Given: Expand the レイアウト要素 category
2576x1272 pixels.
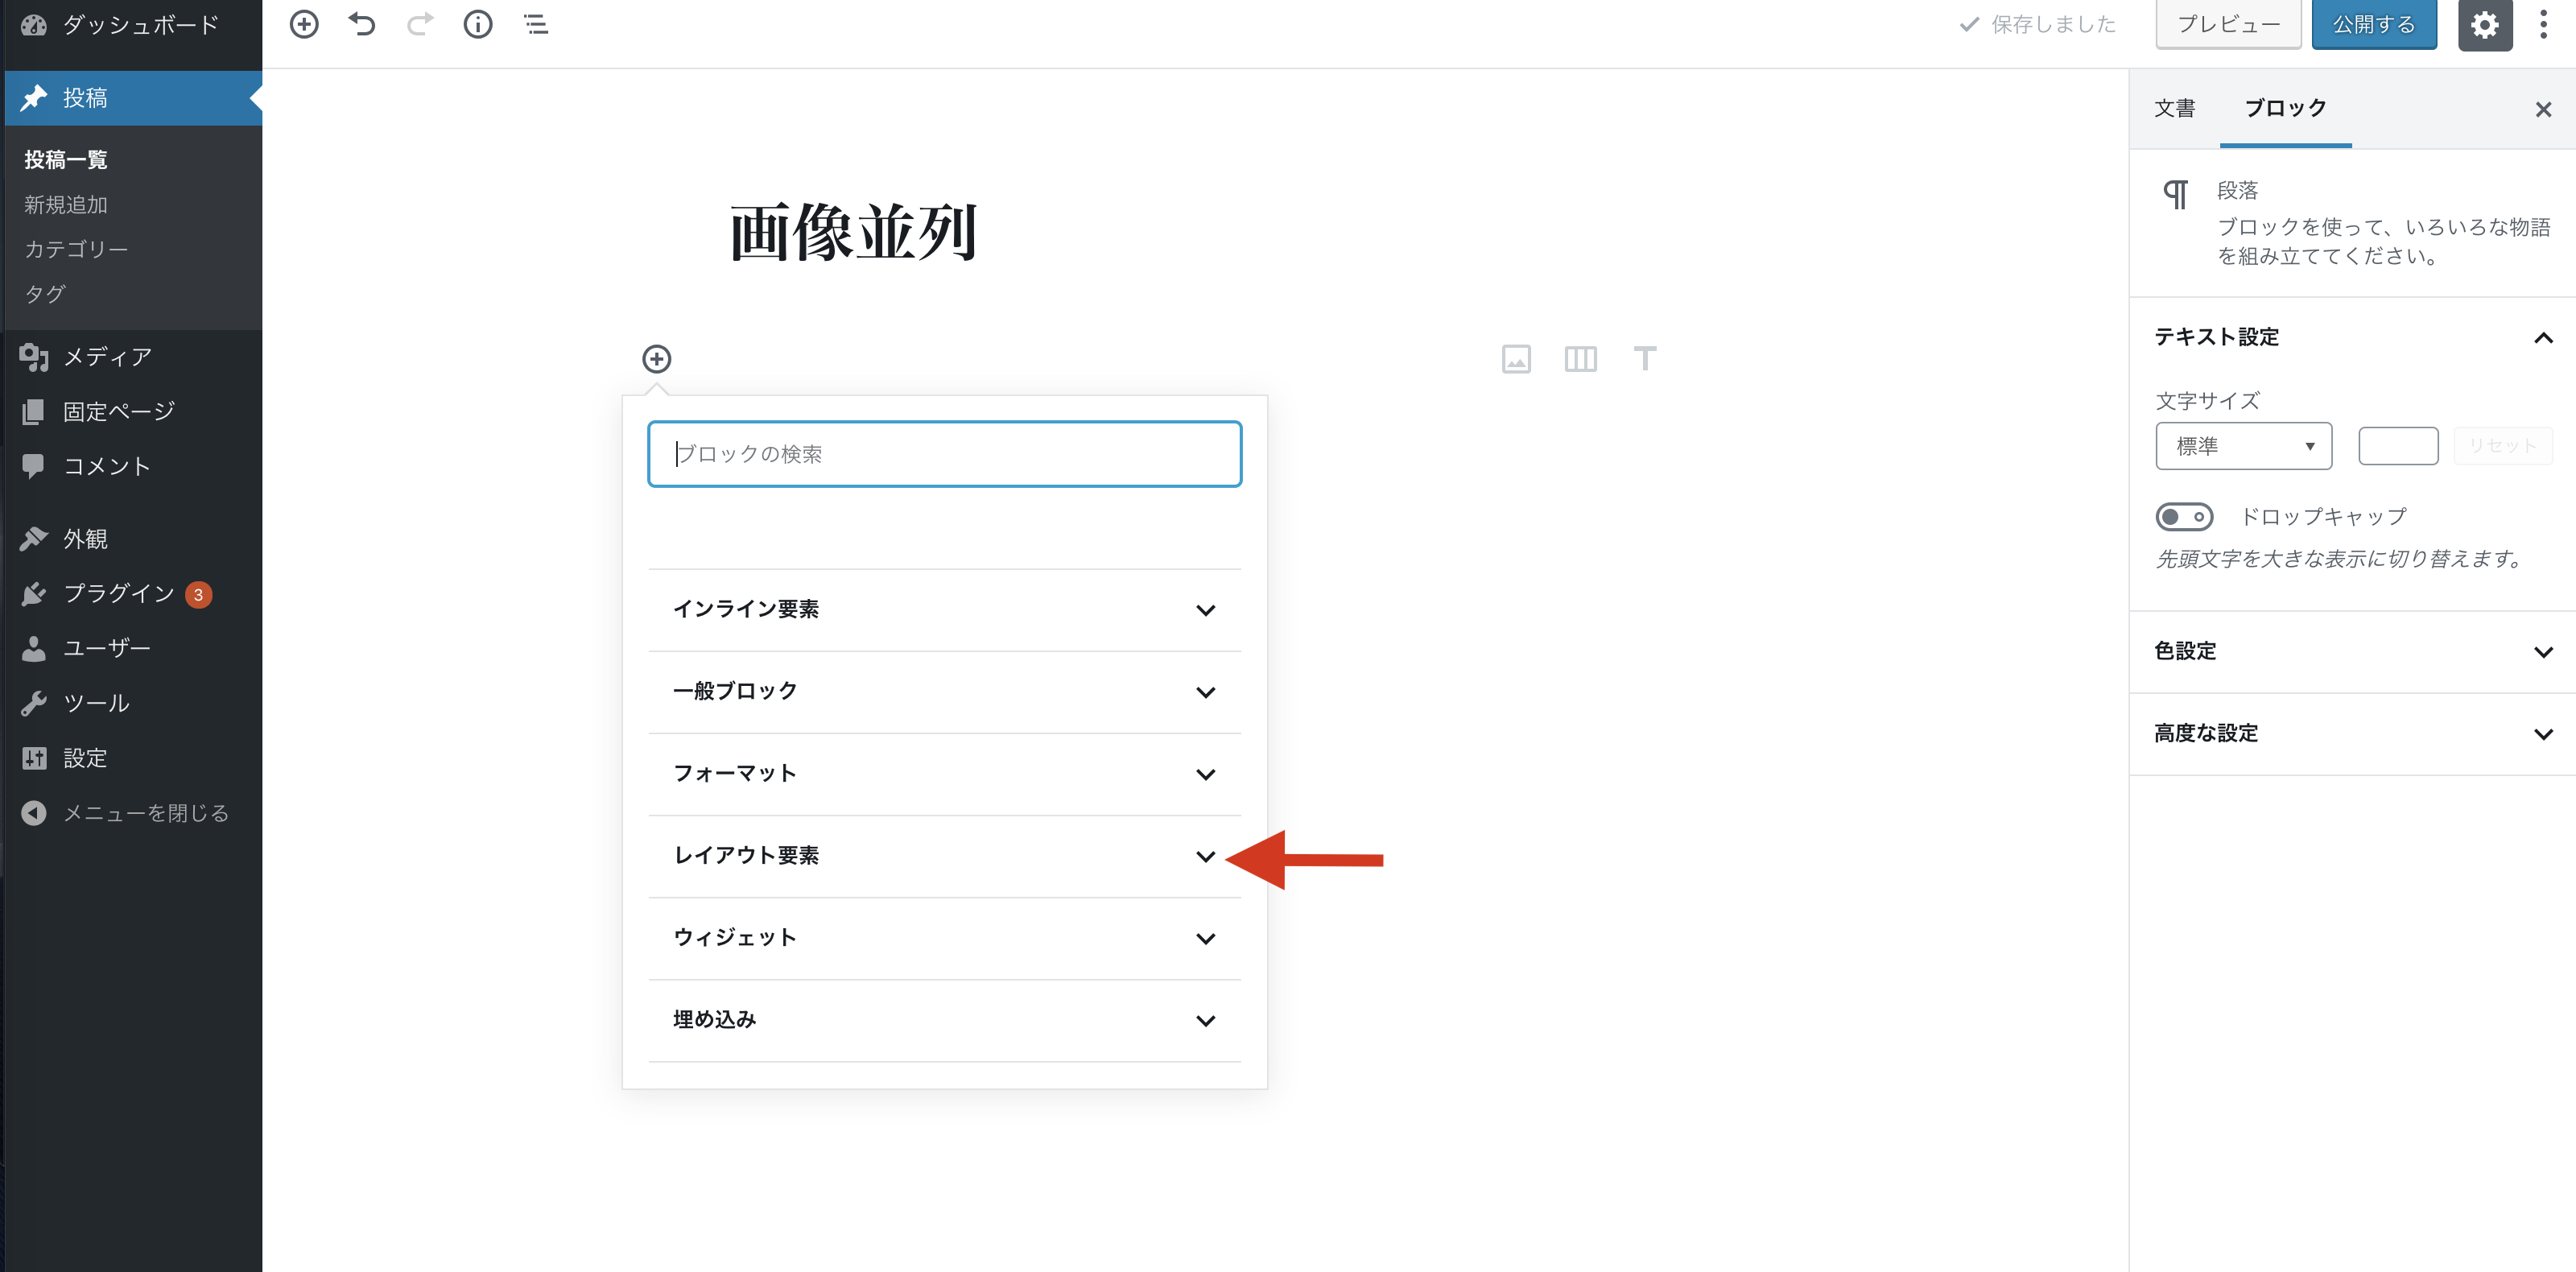Looking at the screenshot, I should click(944, 856).
